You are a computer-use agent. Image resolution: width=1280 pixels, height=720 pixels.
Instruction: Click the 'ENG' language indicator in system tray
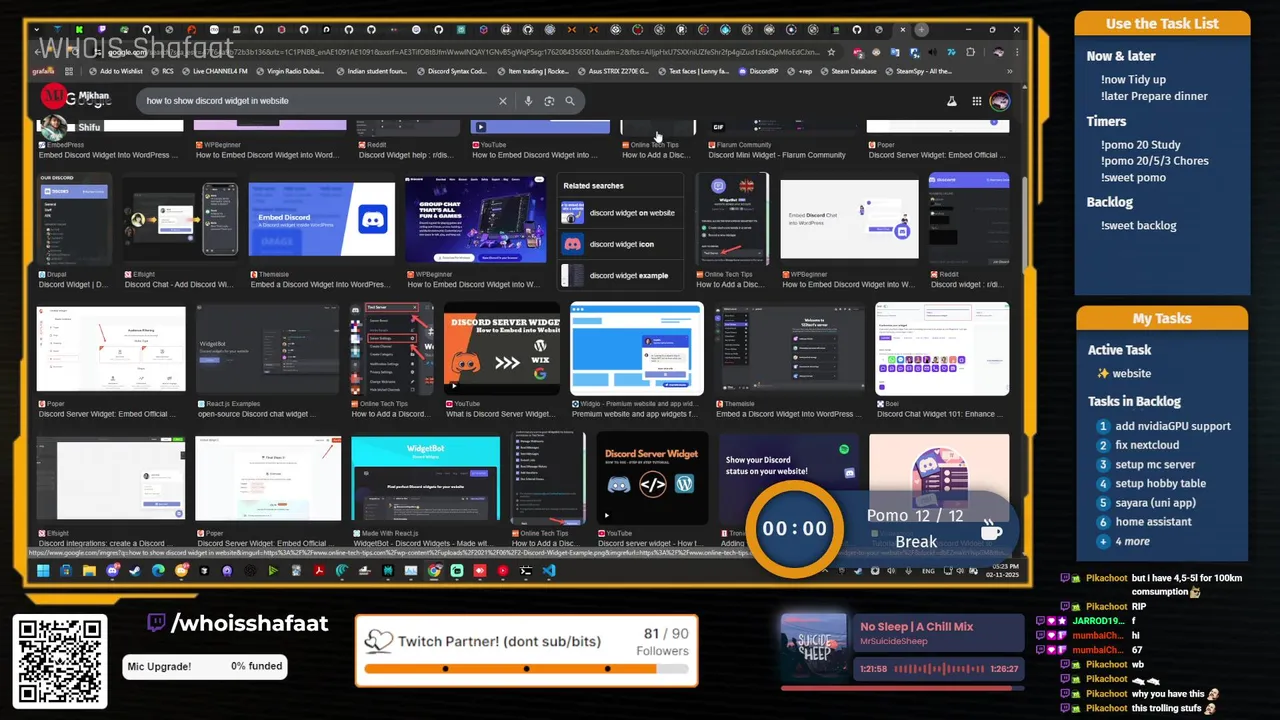click(x=928, y=571)
